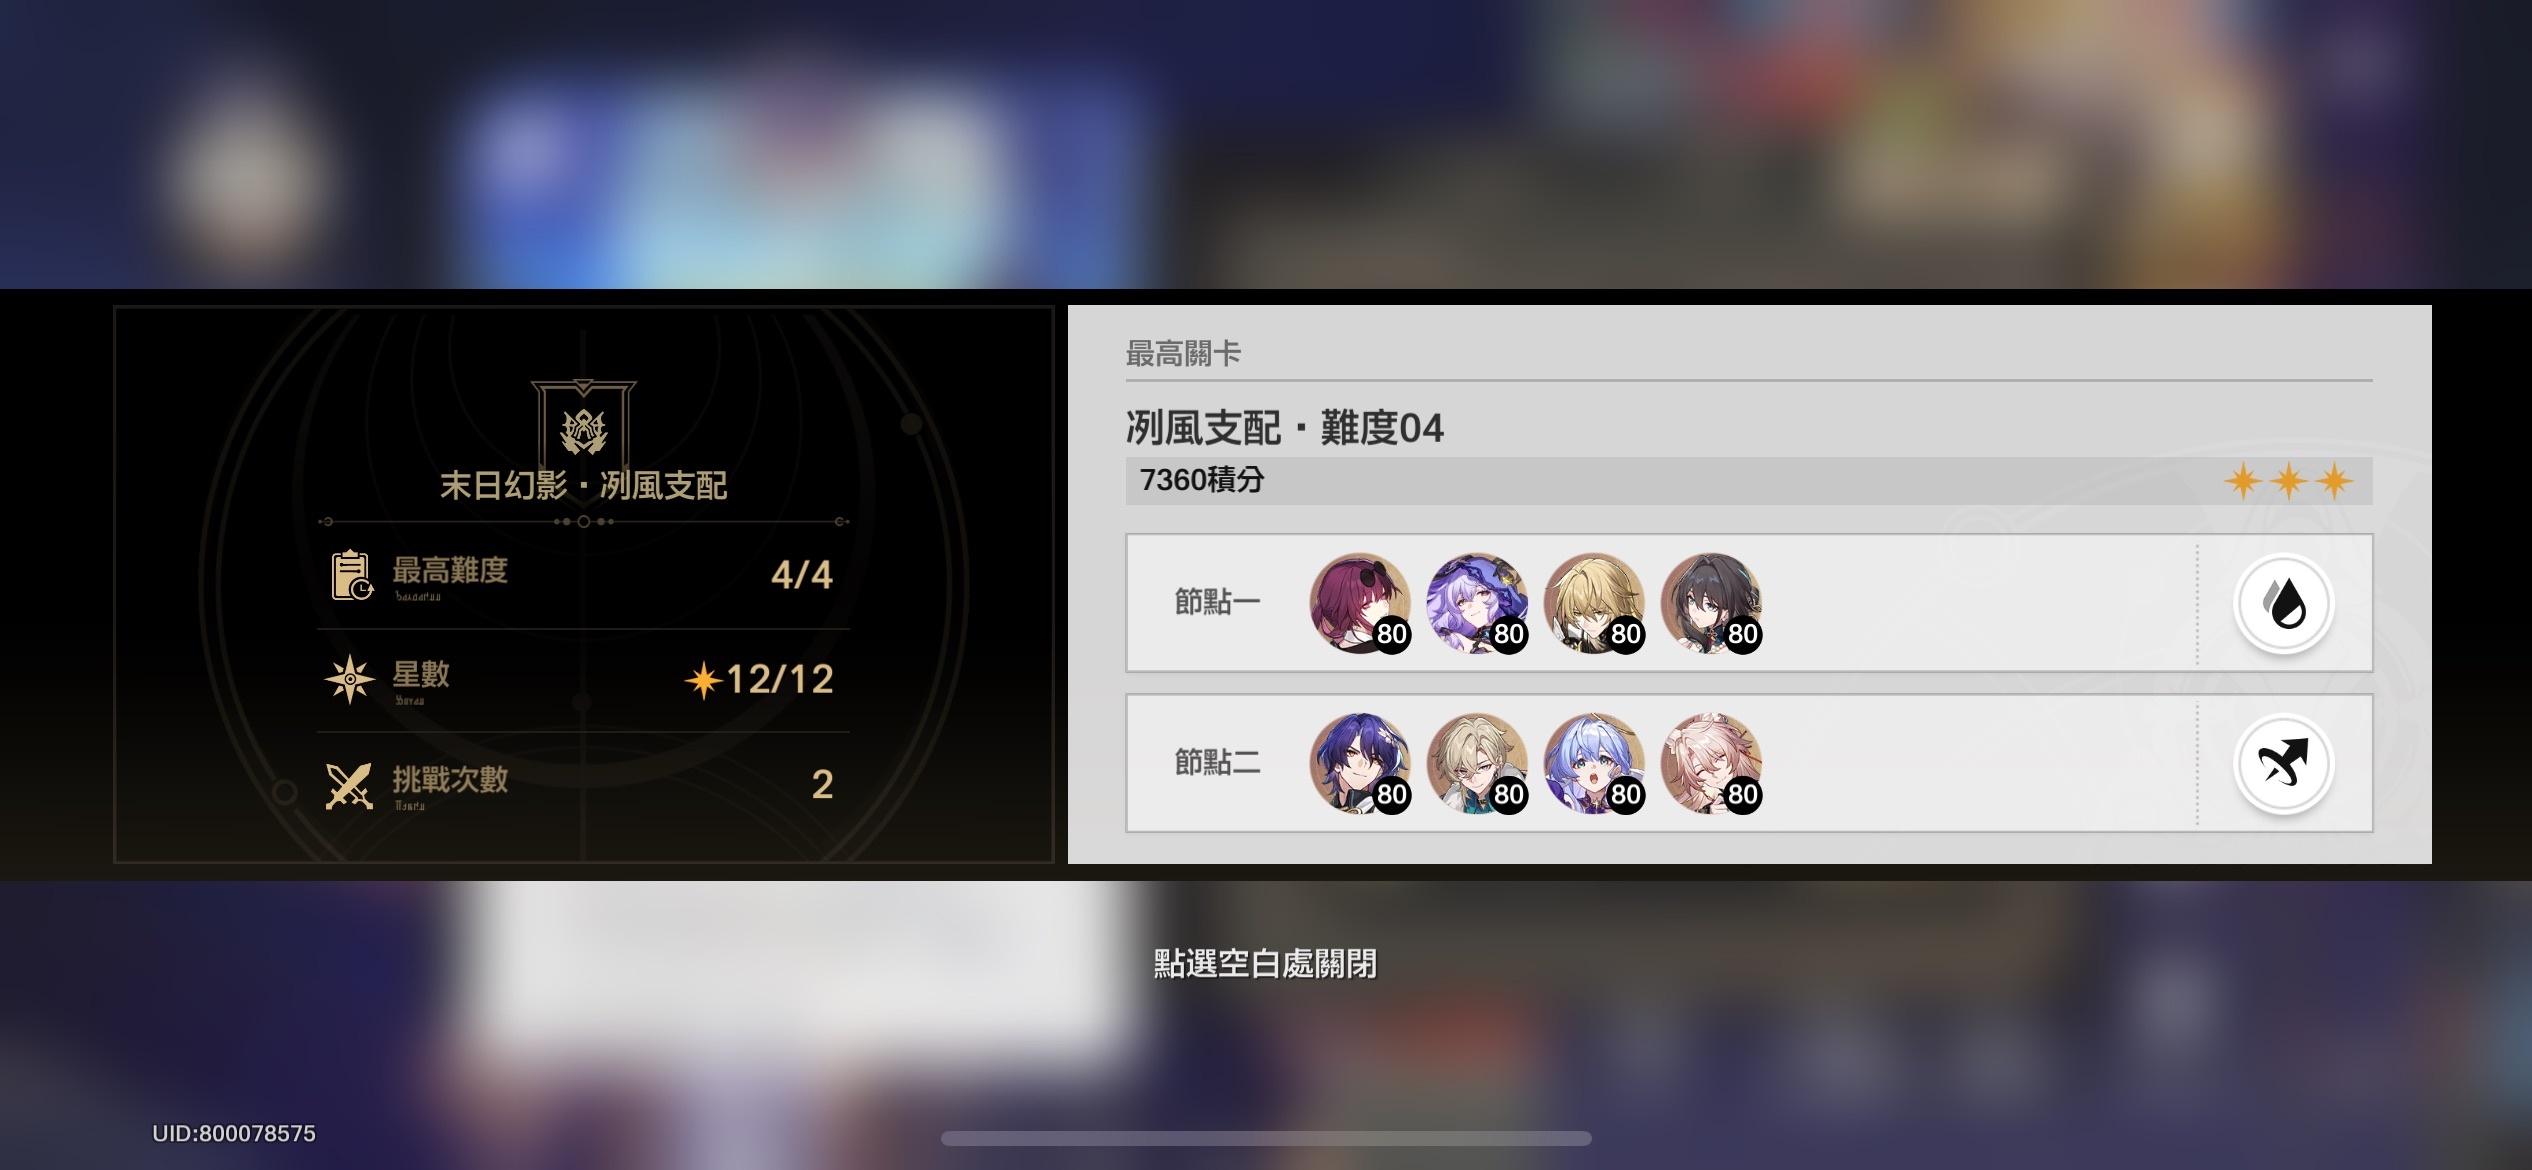This screenshot has height=1170, width=2532.
Task: Tap the blond Aventurine portrait in Node One
Action: coord(1594,603)
